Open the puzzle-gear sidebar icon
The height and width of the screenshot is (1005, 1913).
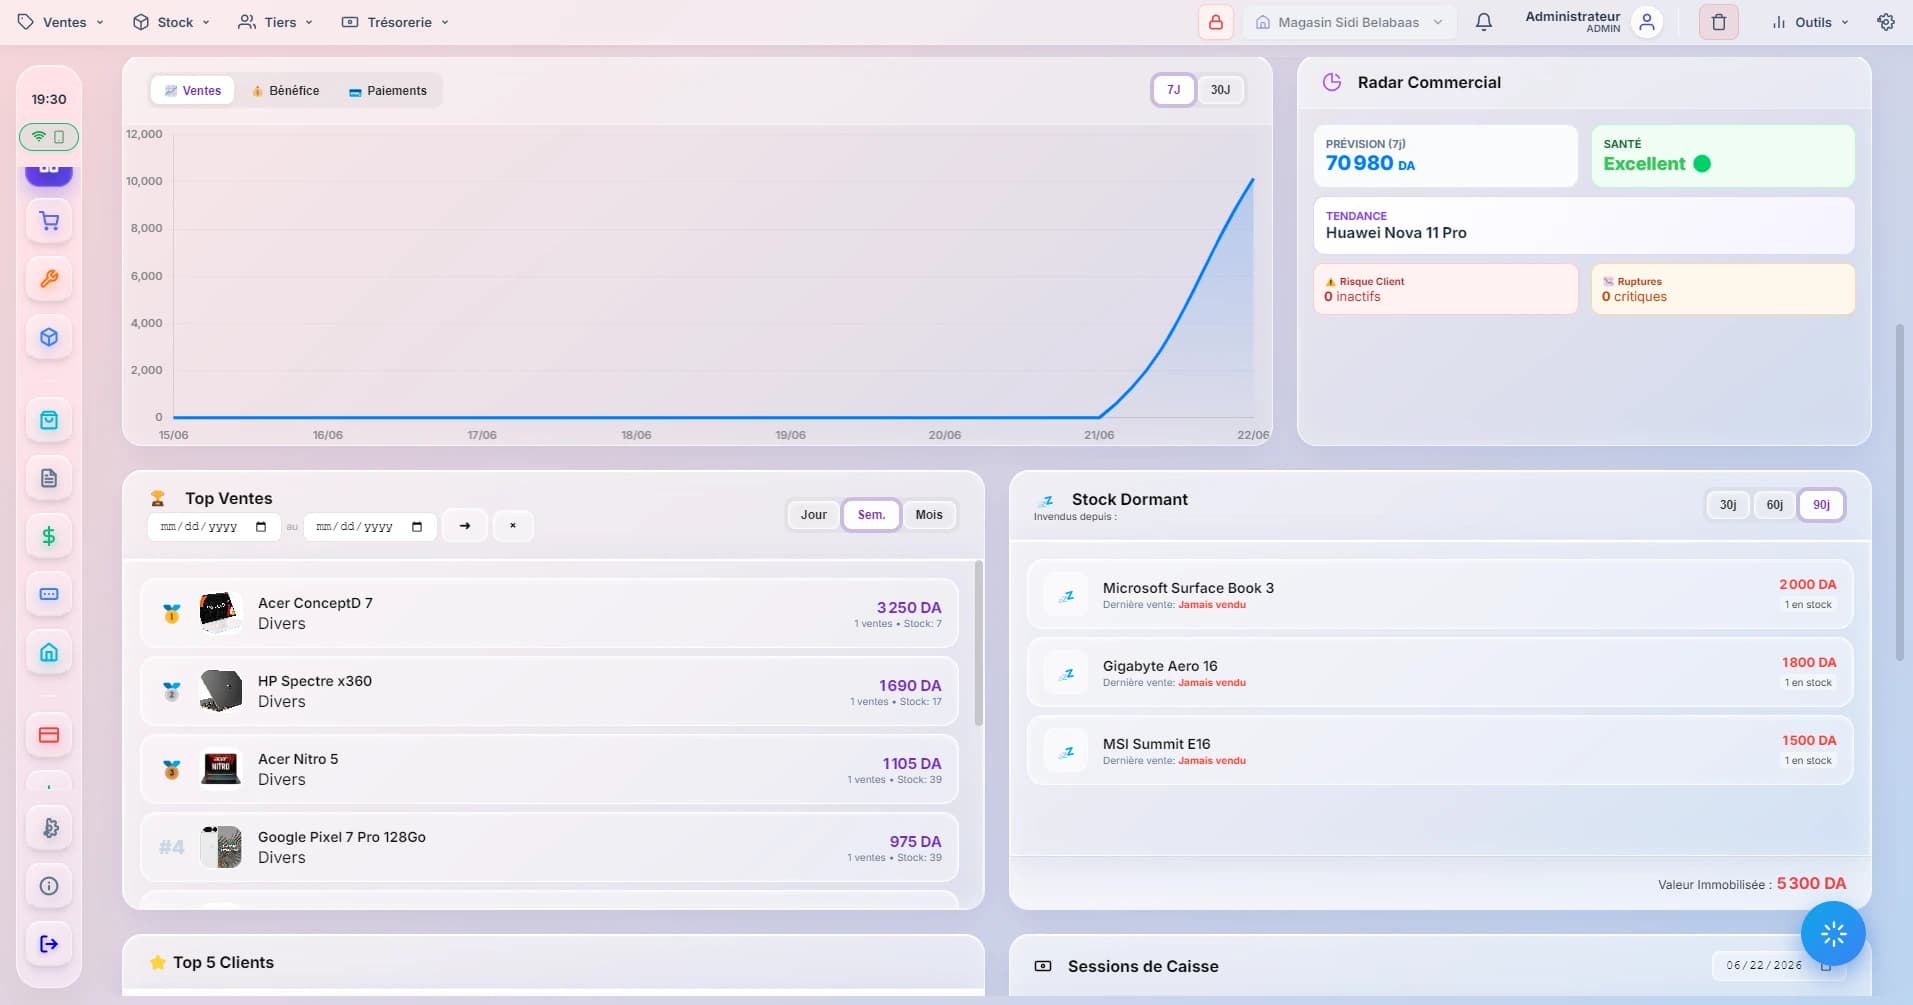click(49, 828)
